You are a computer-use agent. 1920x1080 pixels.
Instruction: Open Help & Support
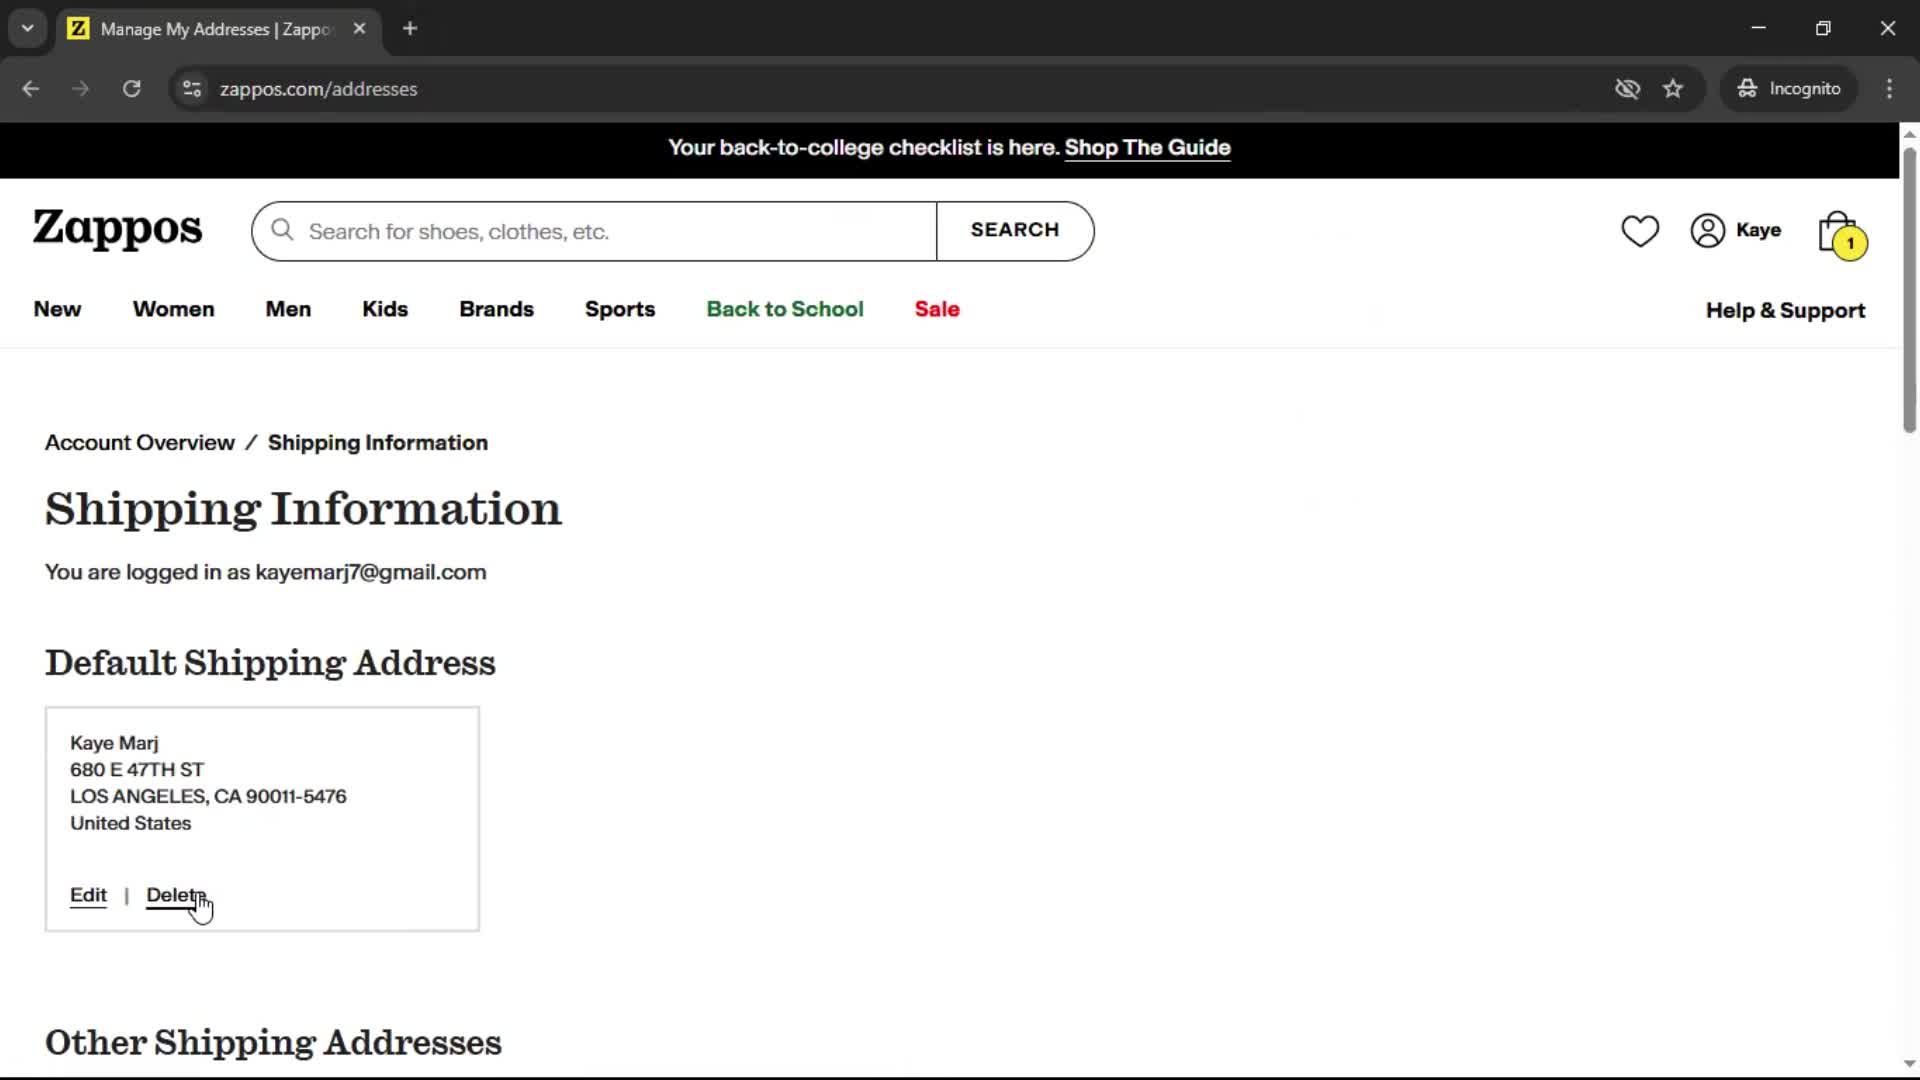1785,310
